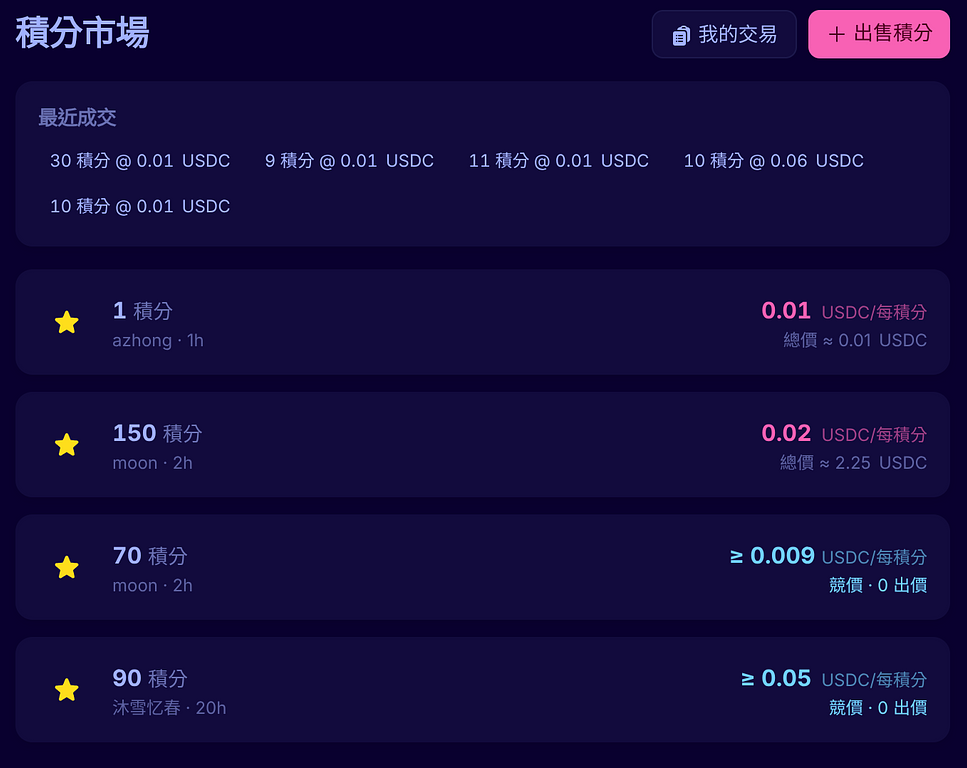Image resolution: width=967 pixels, height=768 pixels.
Task: Open the 70 積分 auction by moon
Action: 482,567
